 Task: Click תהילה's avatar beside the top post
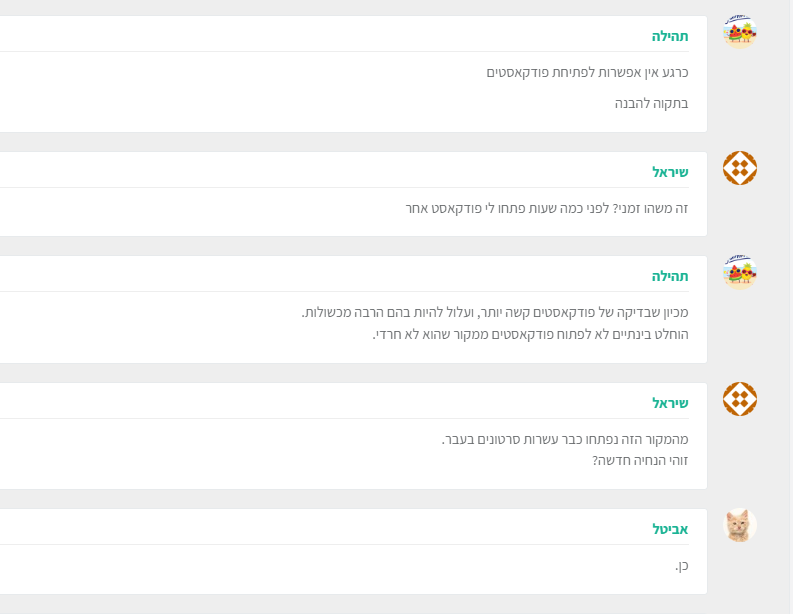[739, 32]
